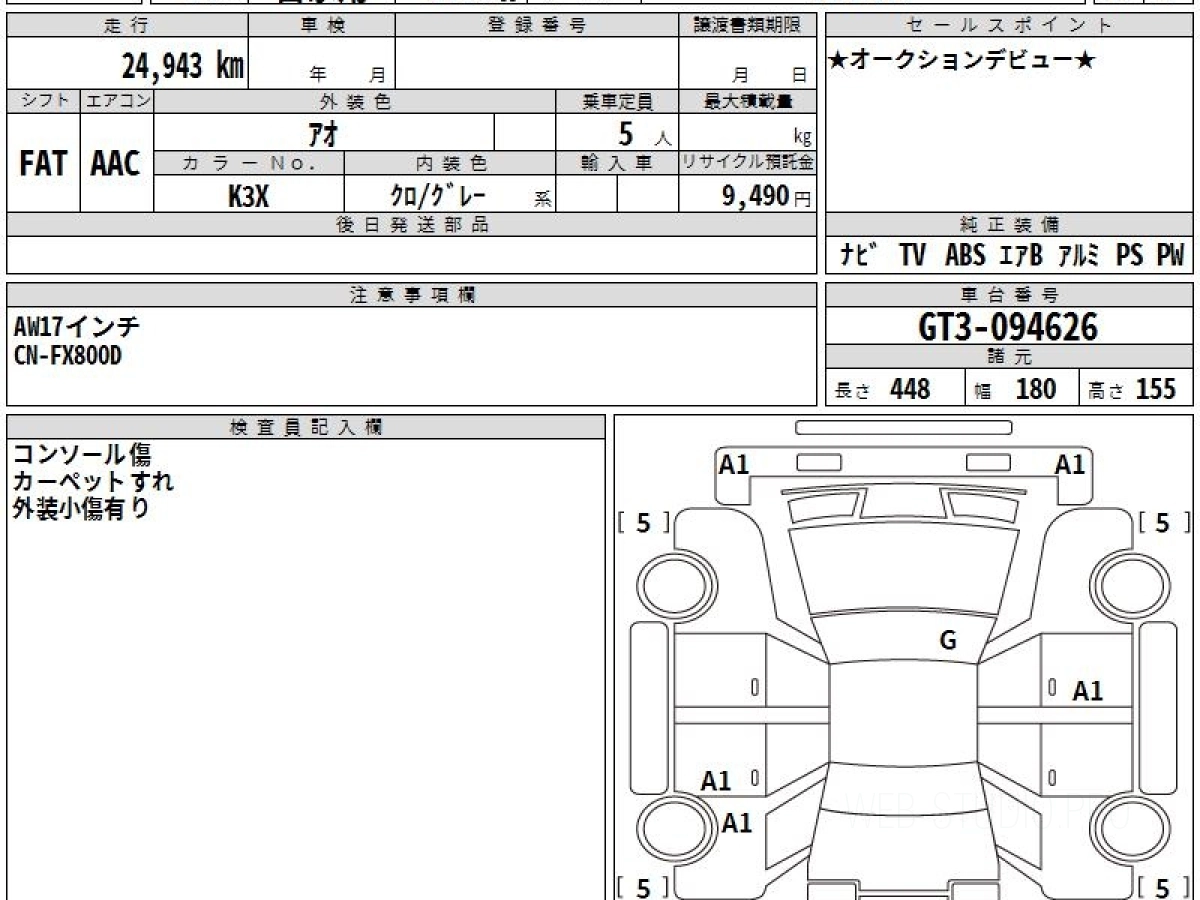This screenshot has height=900, width=1200.
Task: Click the color number K3X
Action: click(248, 196)
